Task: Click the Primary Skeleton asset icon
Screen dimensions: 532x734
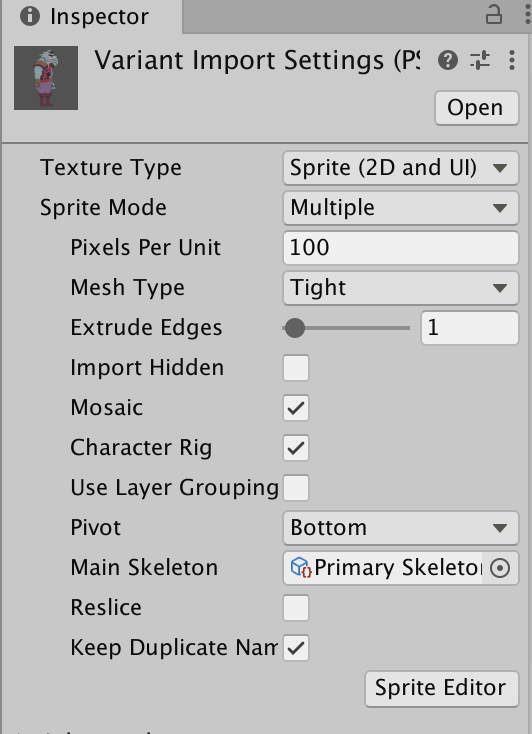Action: [301, 567]
